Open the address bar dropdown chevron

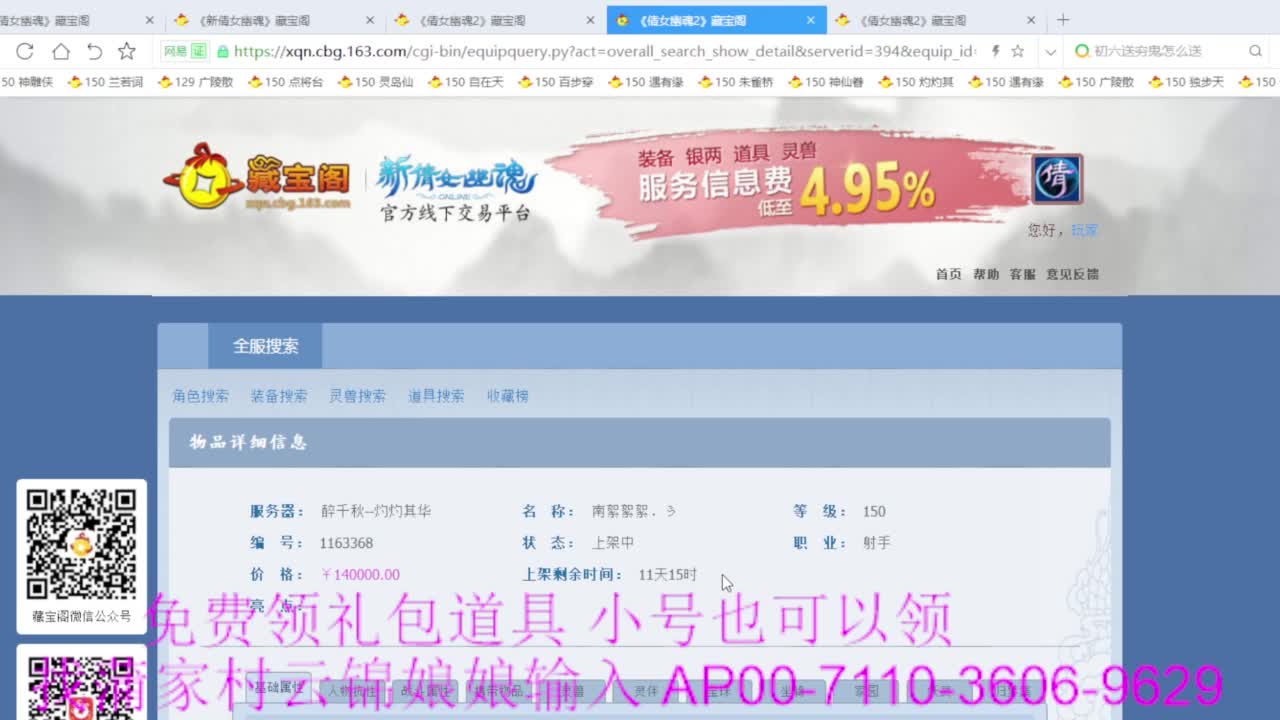(1050, 50)
